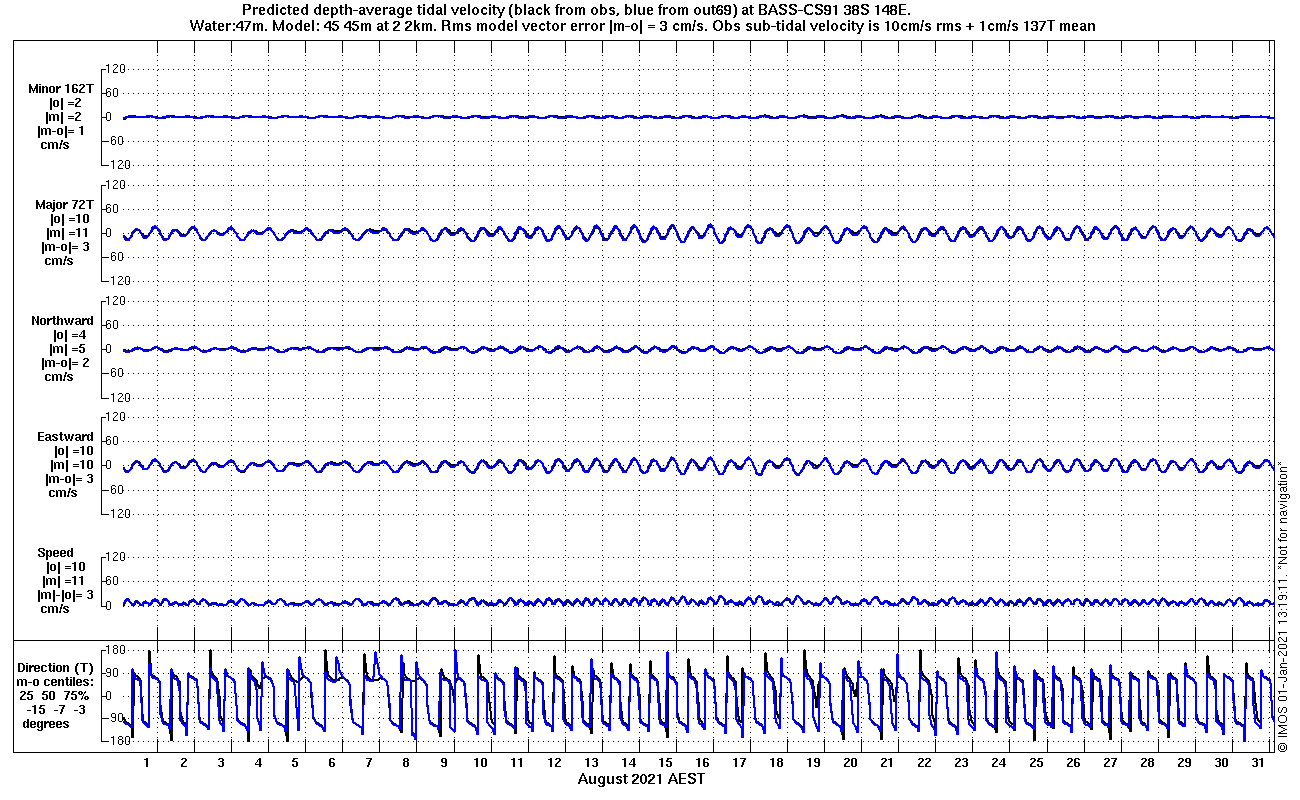Click date label '10' on the x-axis

coord(480,763)
